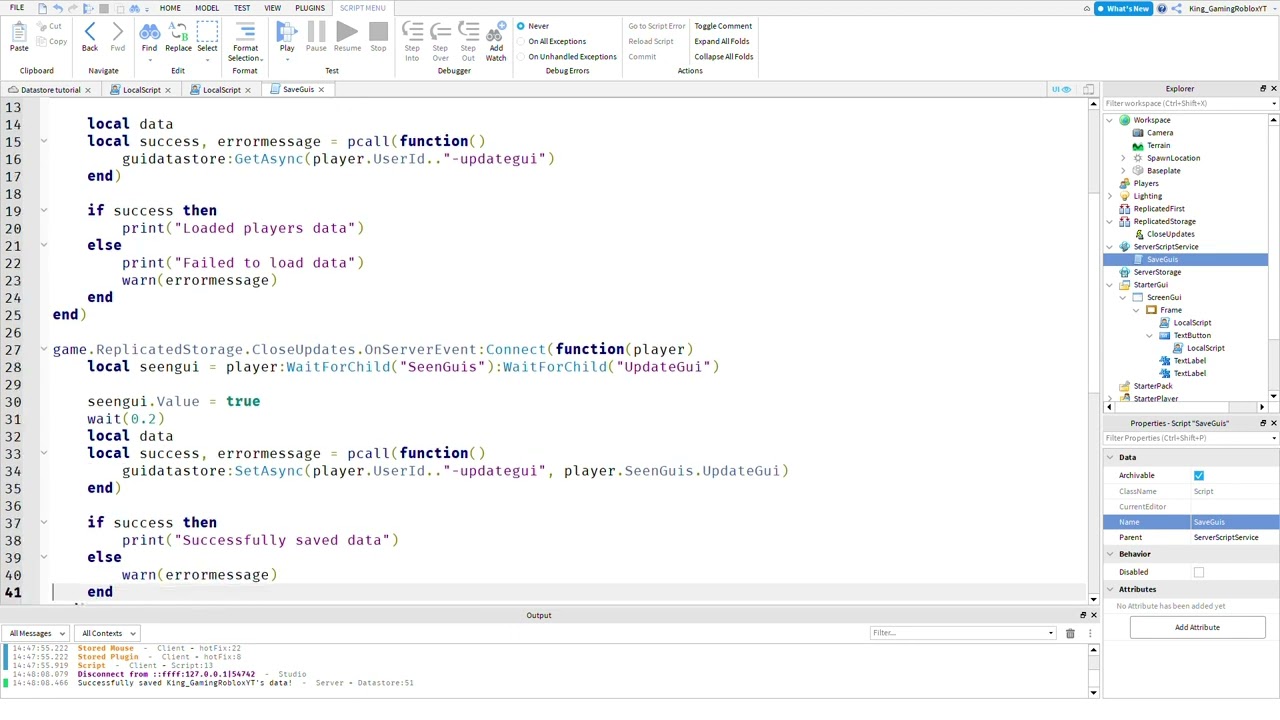Open What's New panel
The width and height of the screenshot is (1280, 720).
click(x=1122, y=9)
